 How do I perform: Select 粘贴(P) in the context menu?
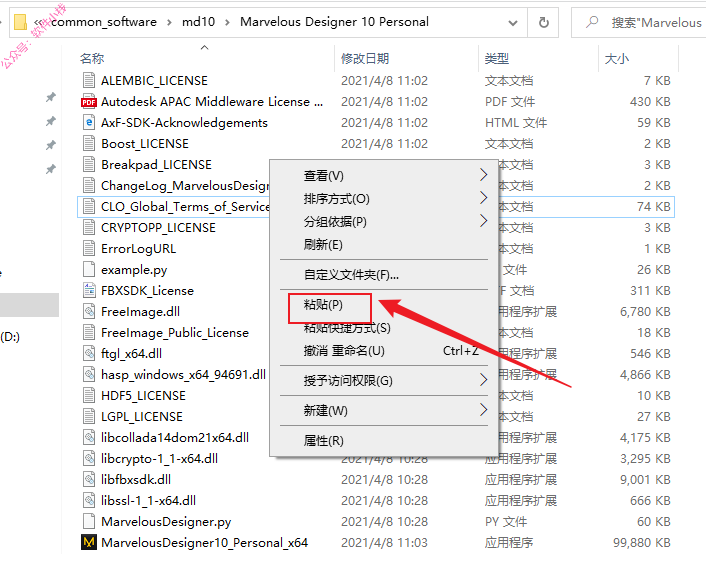[x=384, y=305]
